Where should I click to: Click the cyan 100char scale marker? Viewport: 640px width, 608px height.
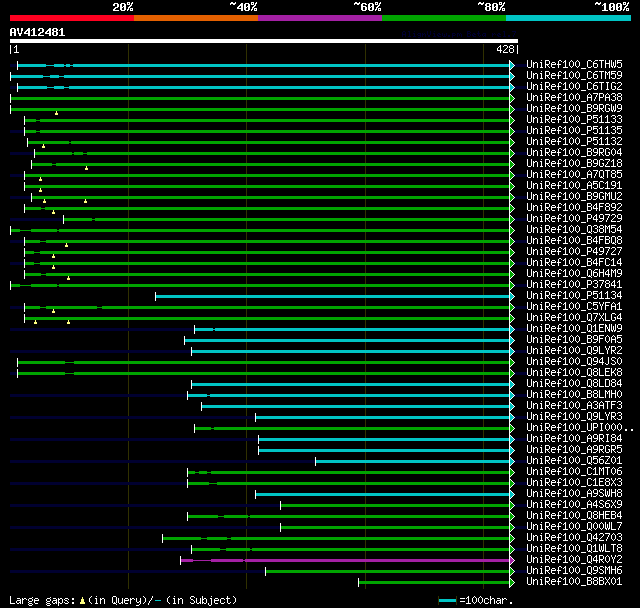click(447, 600)
